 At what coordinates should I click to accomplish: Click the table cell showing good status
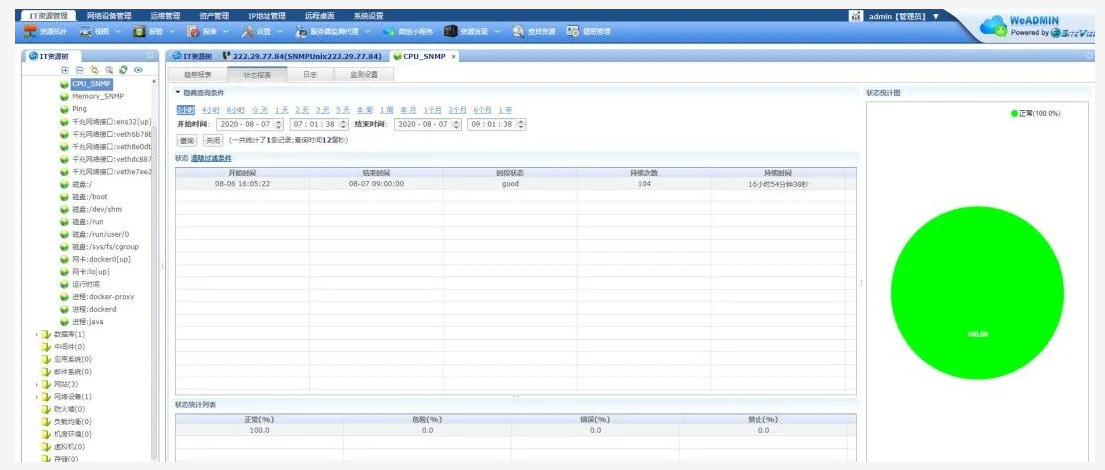tap(510, 184)
